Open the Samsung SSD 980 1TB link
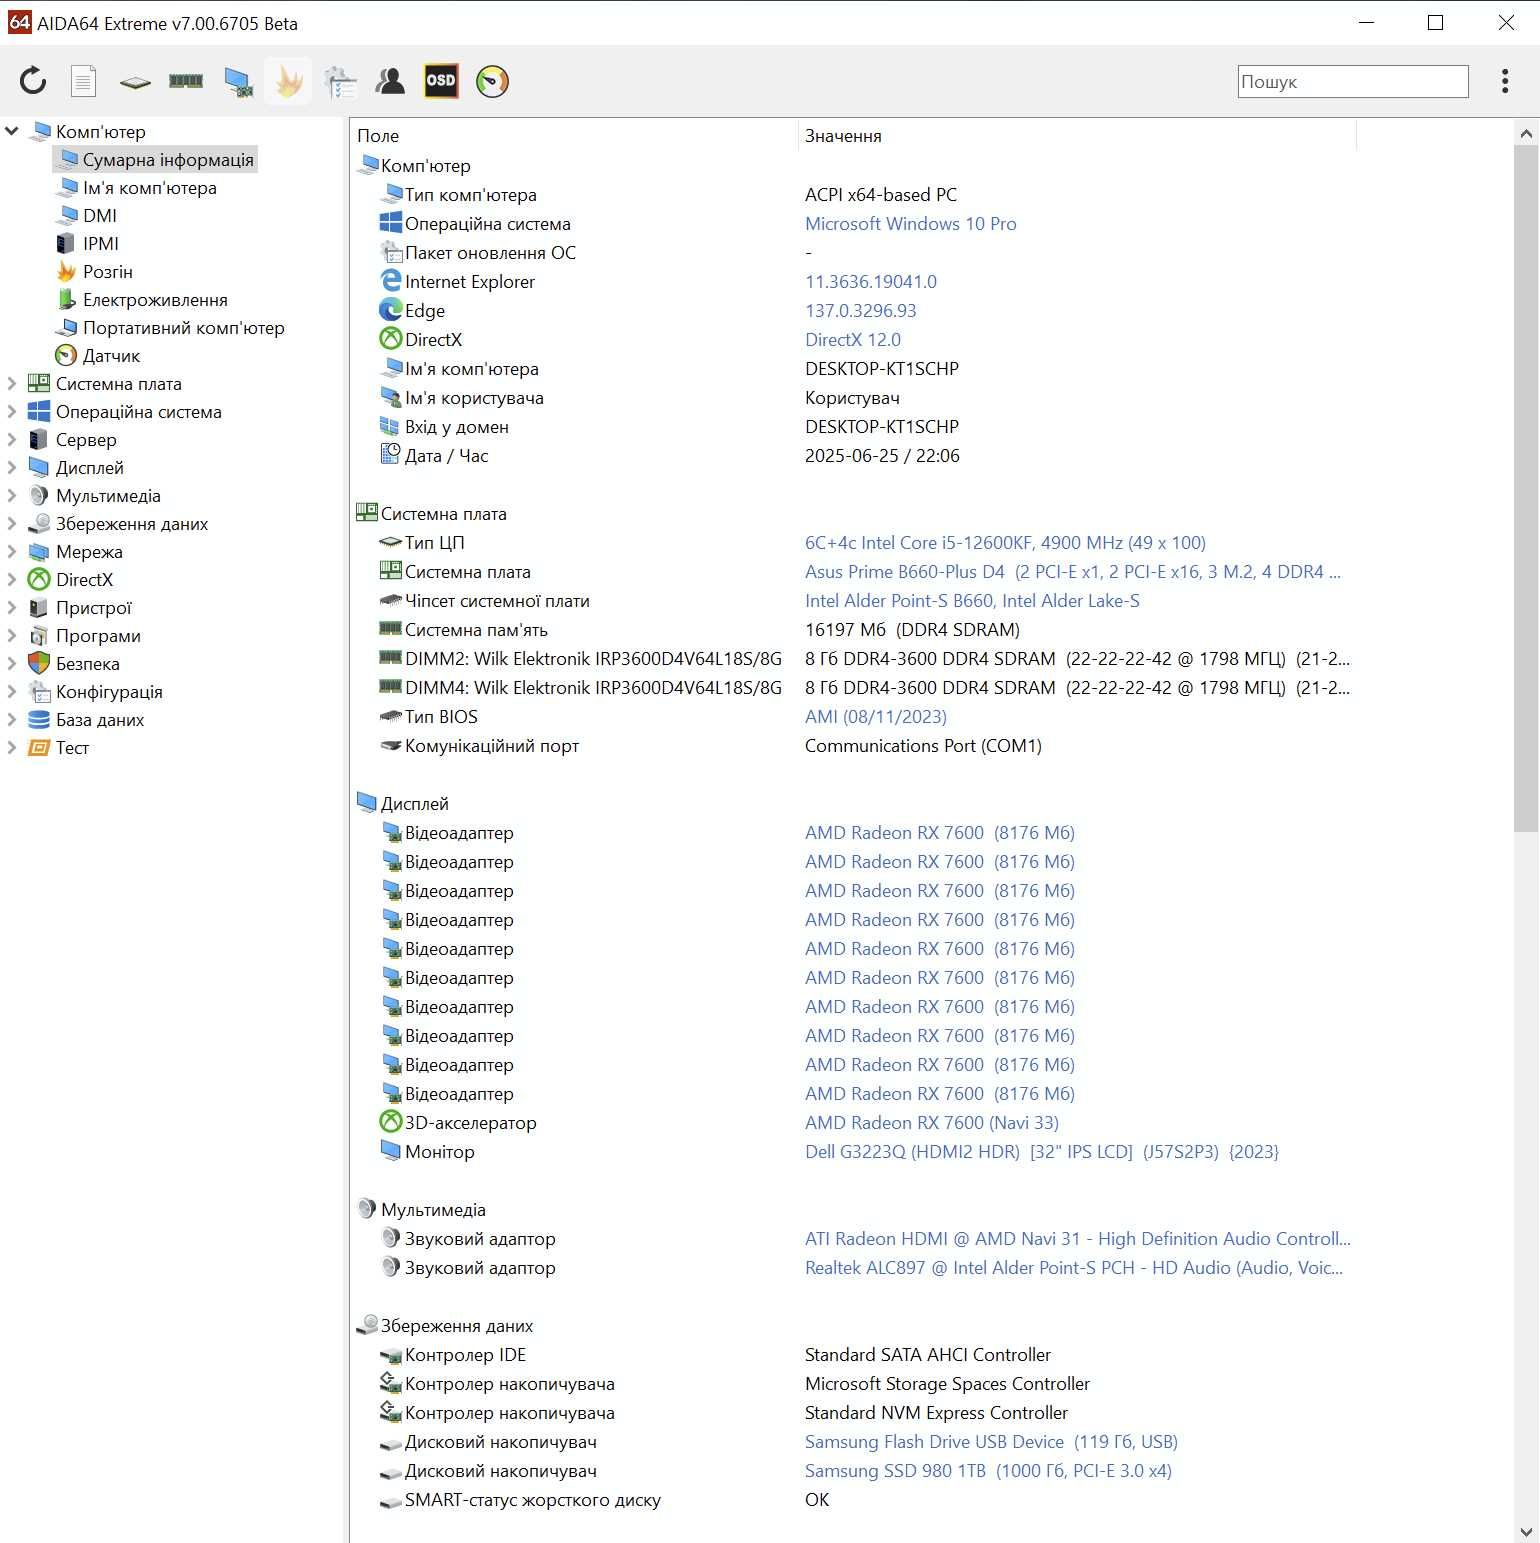 [x=988, y=1470]
